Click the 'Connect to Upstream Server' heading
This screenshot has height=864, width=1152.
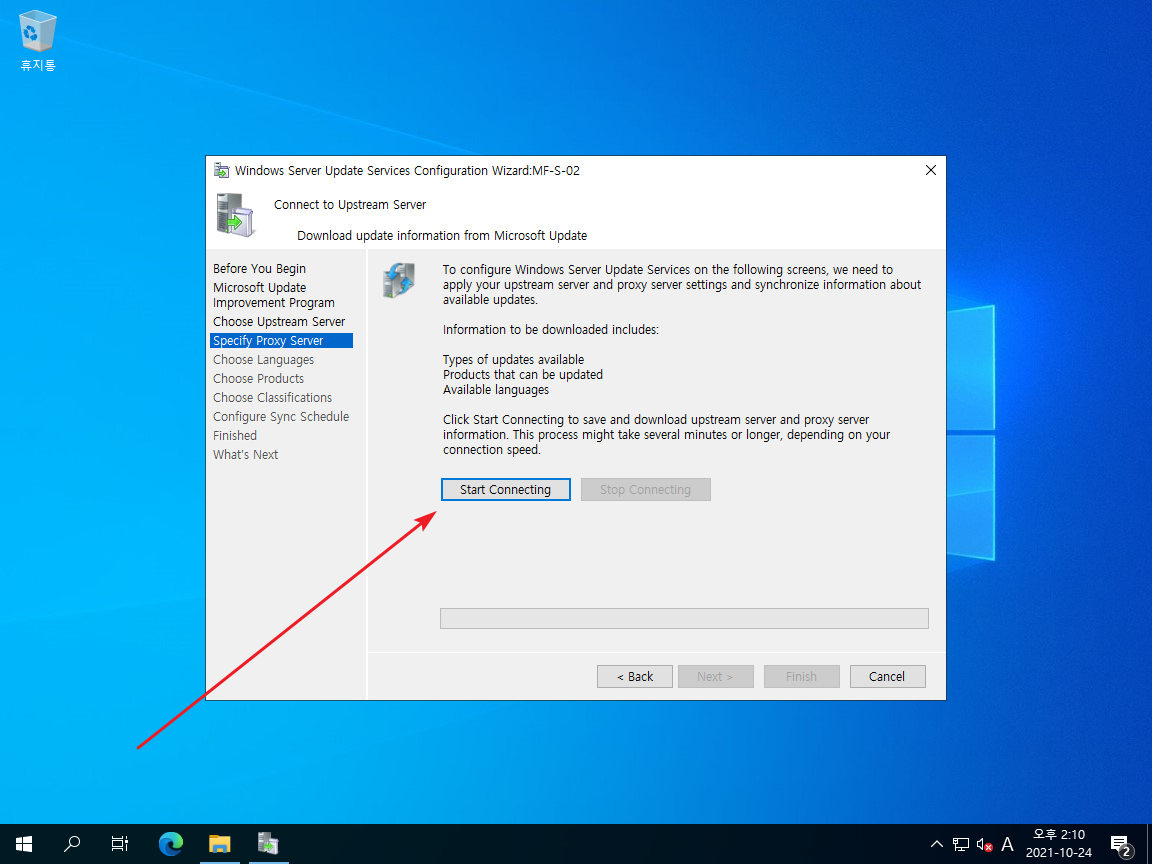pyautogui.click(x=350, y=205)
